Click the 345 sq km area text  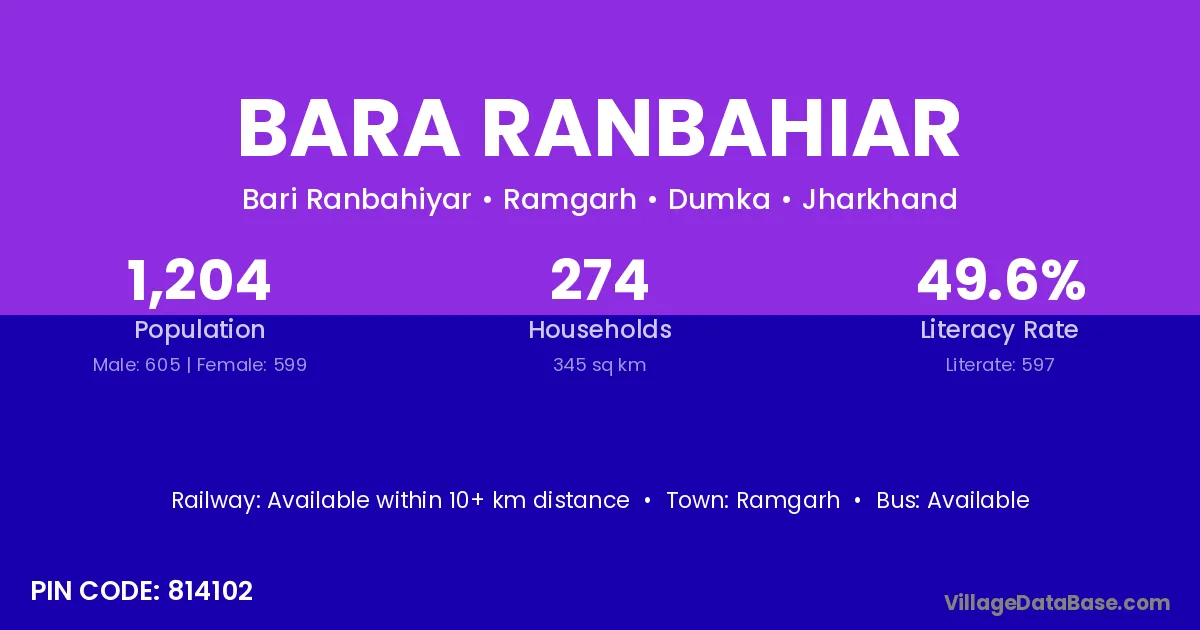(600, 365)
